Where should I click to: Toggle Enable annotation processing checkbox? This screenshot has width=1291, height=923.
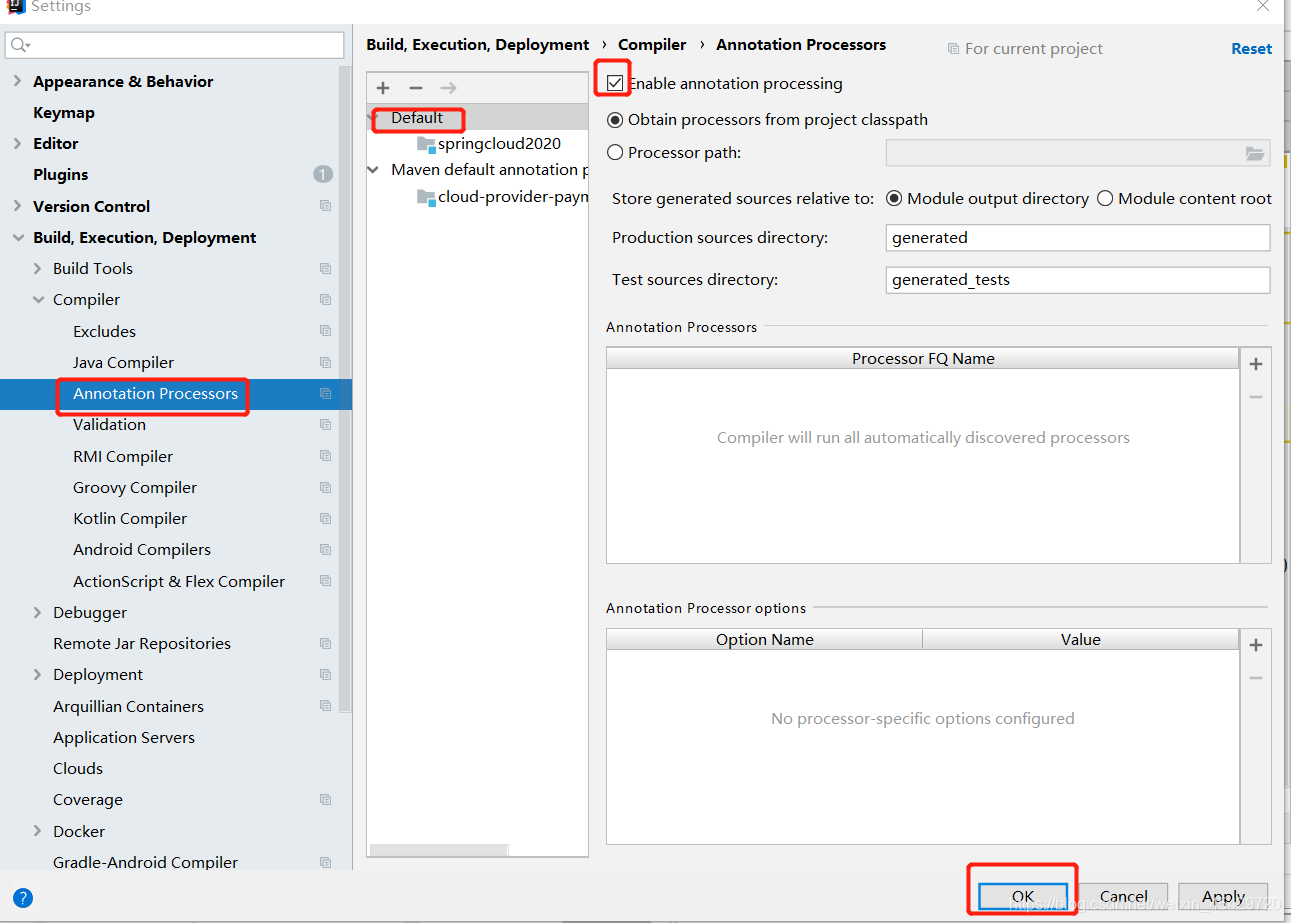coord(615,83)
